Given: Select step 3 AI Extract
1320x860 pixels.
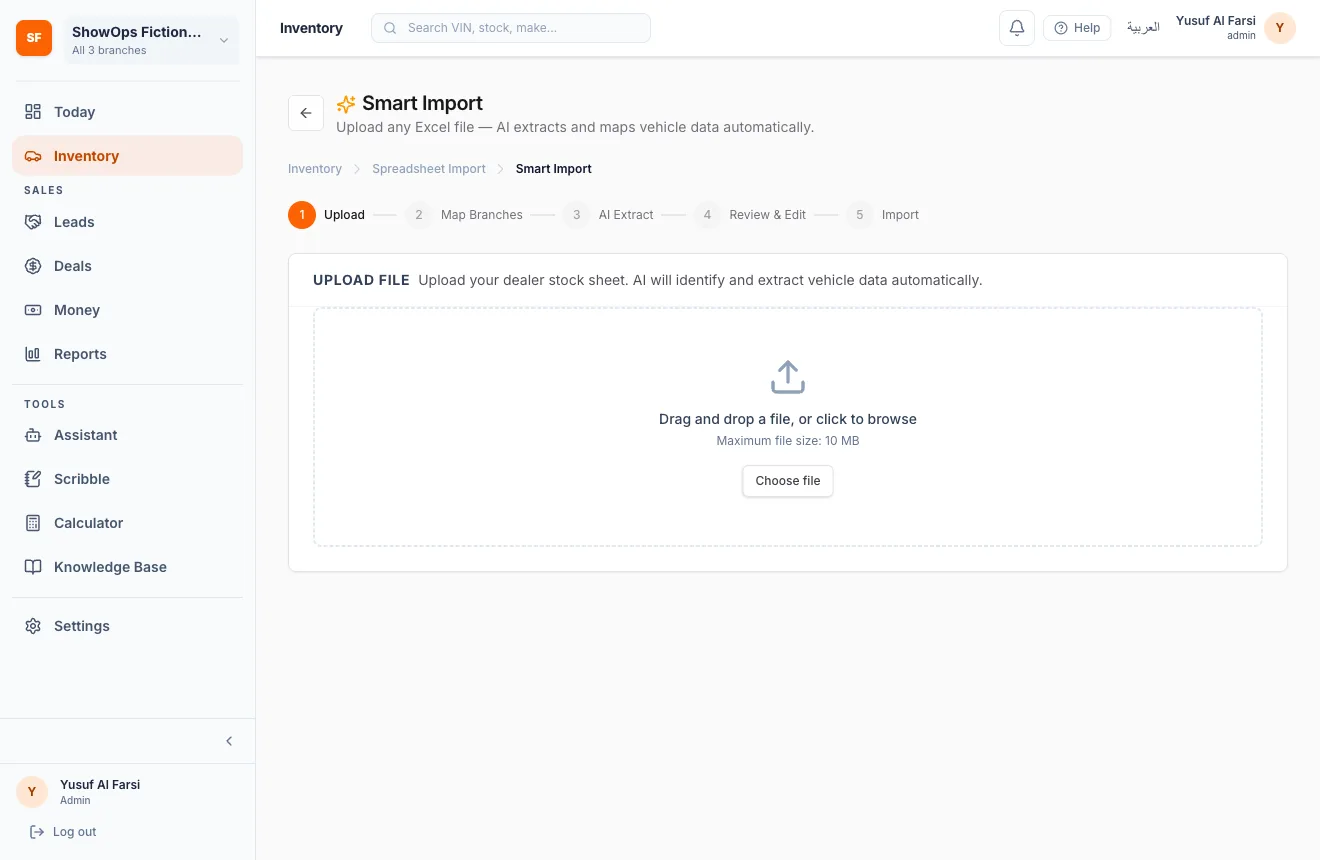Looking at the screenshot, I should point(608,215).
